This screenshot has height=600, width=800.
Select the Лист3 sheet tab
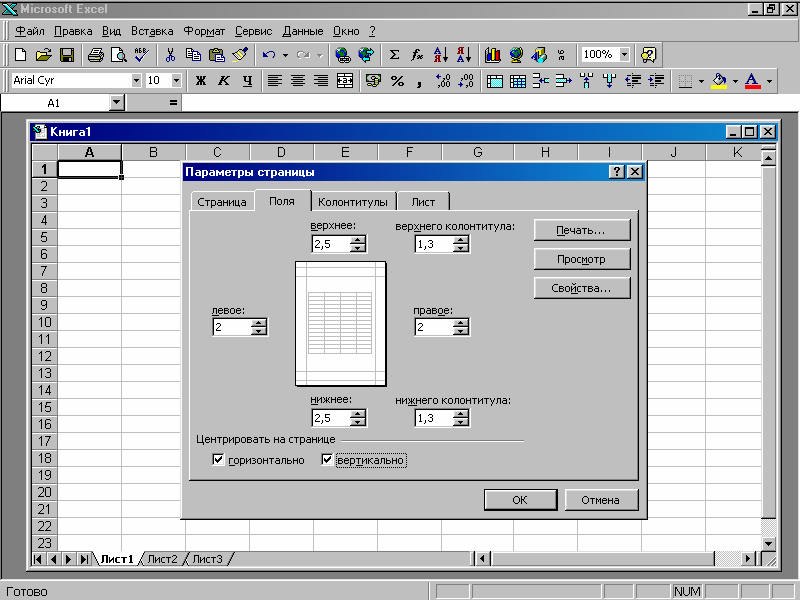point(208,559)
